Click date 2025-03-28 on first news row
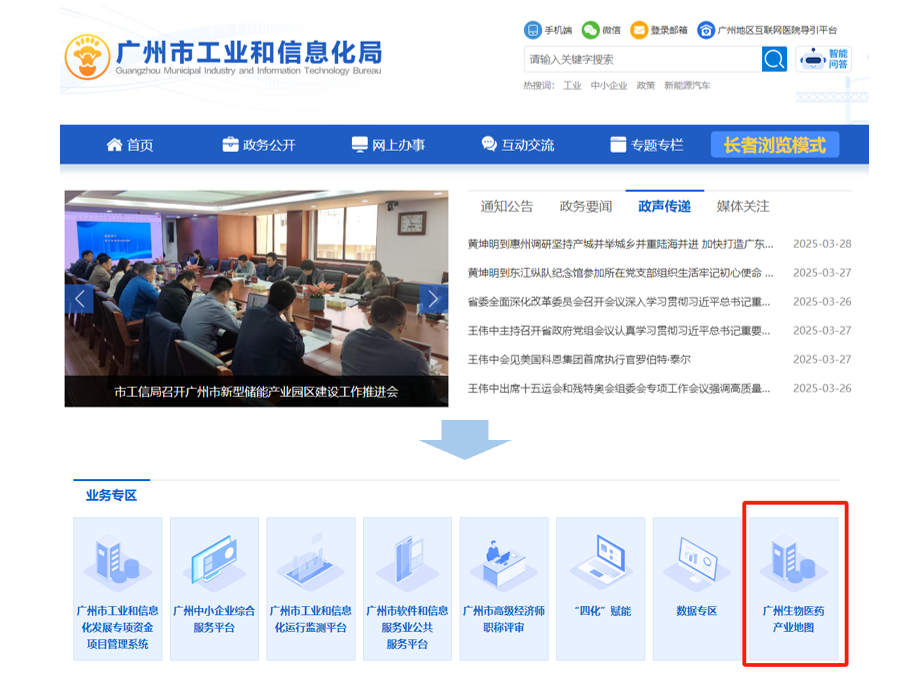 [822, 244]
